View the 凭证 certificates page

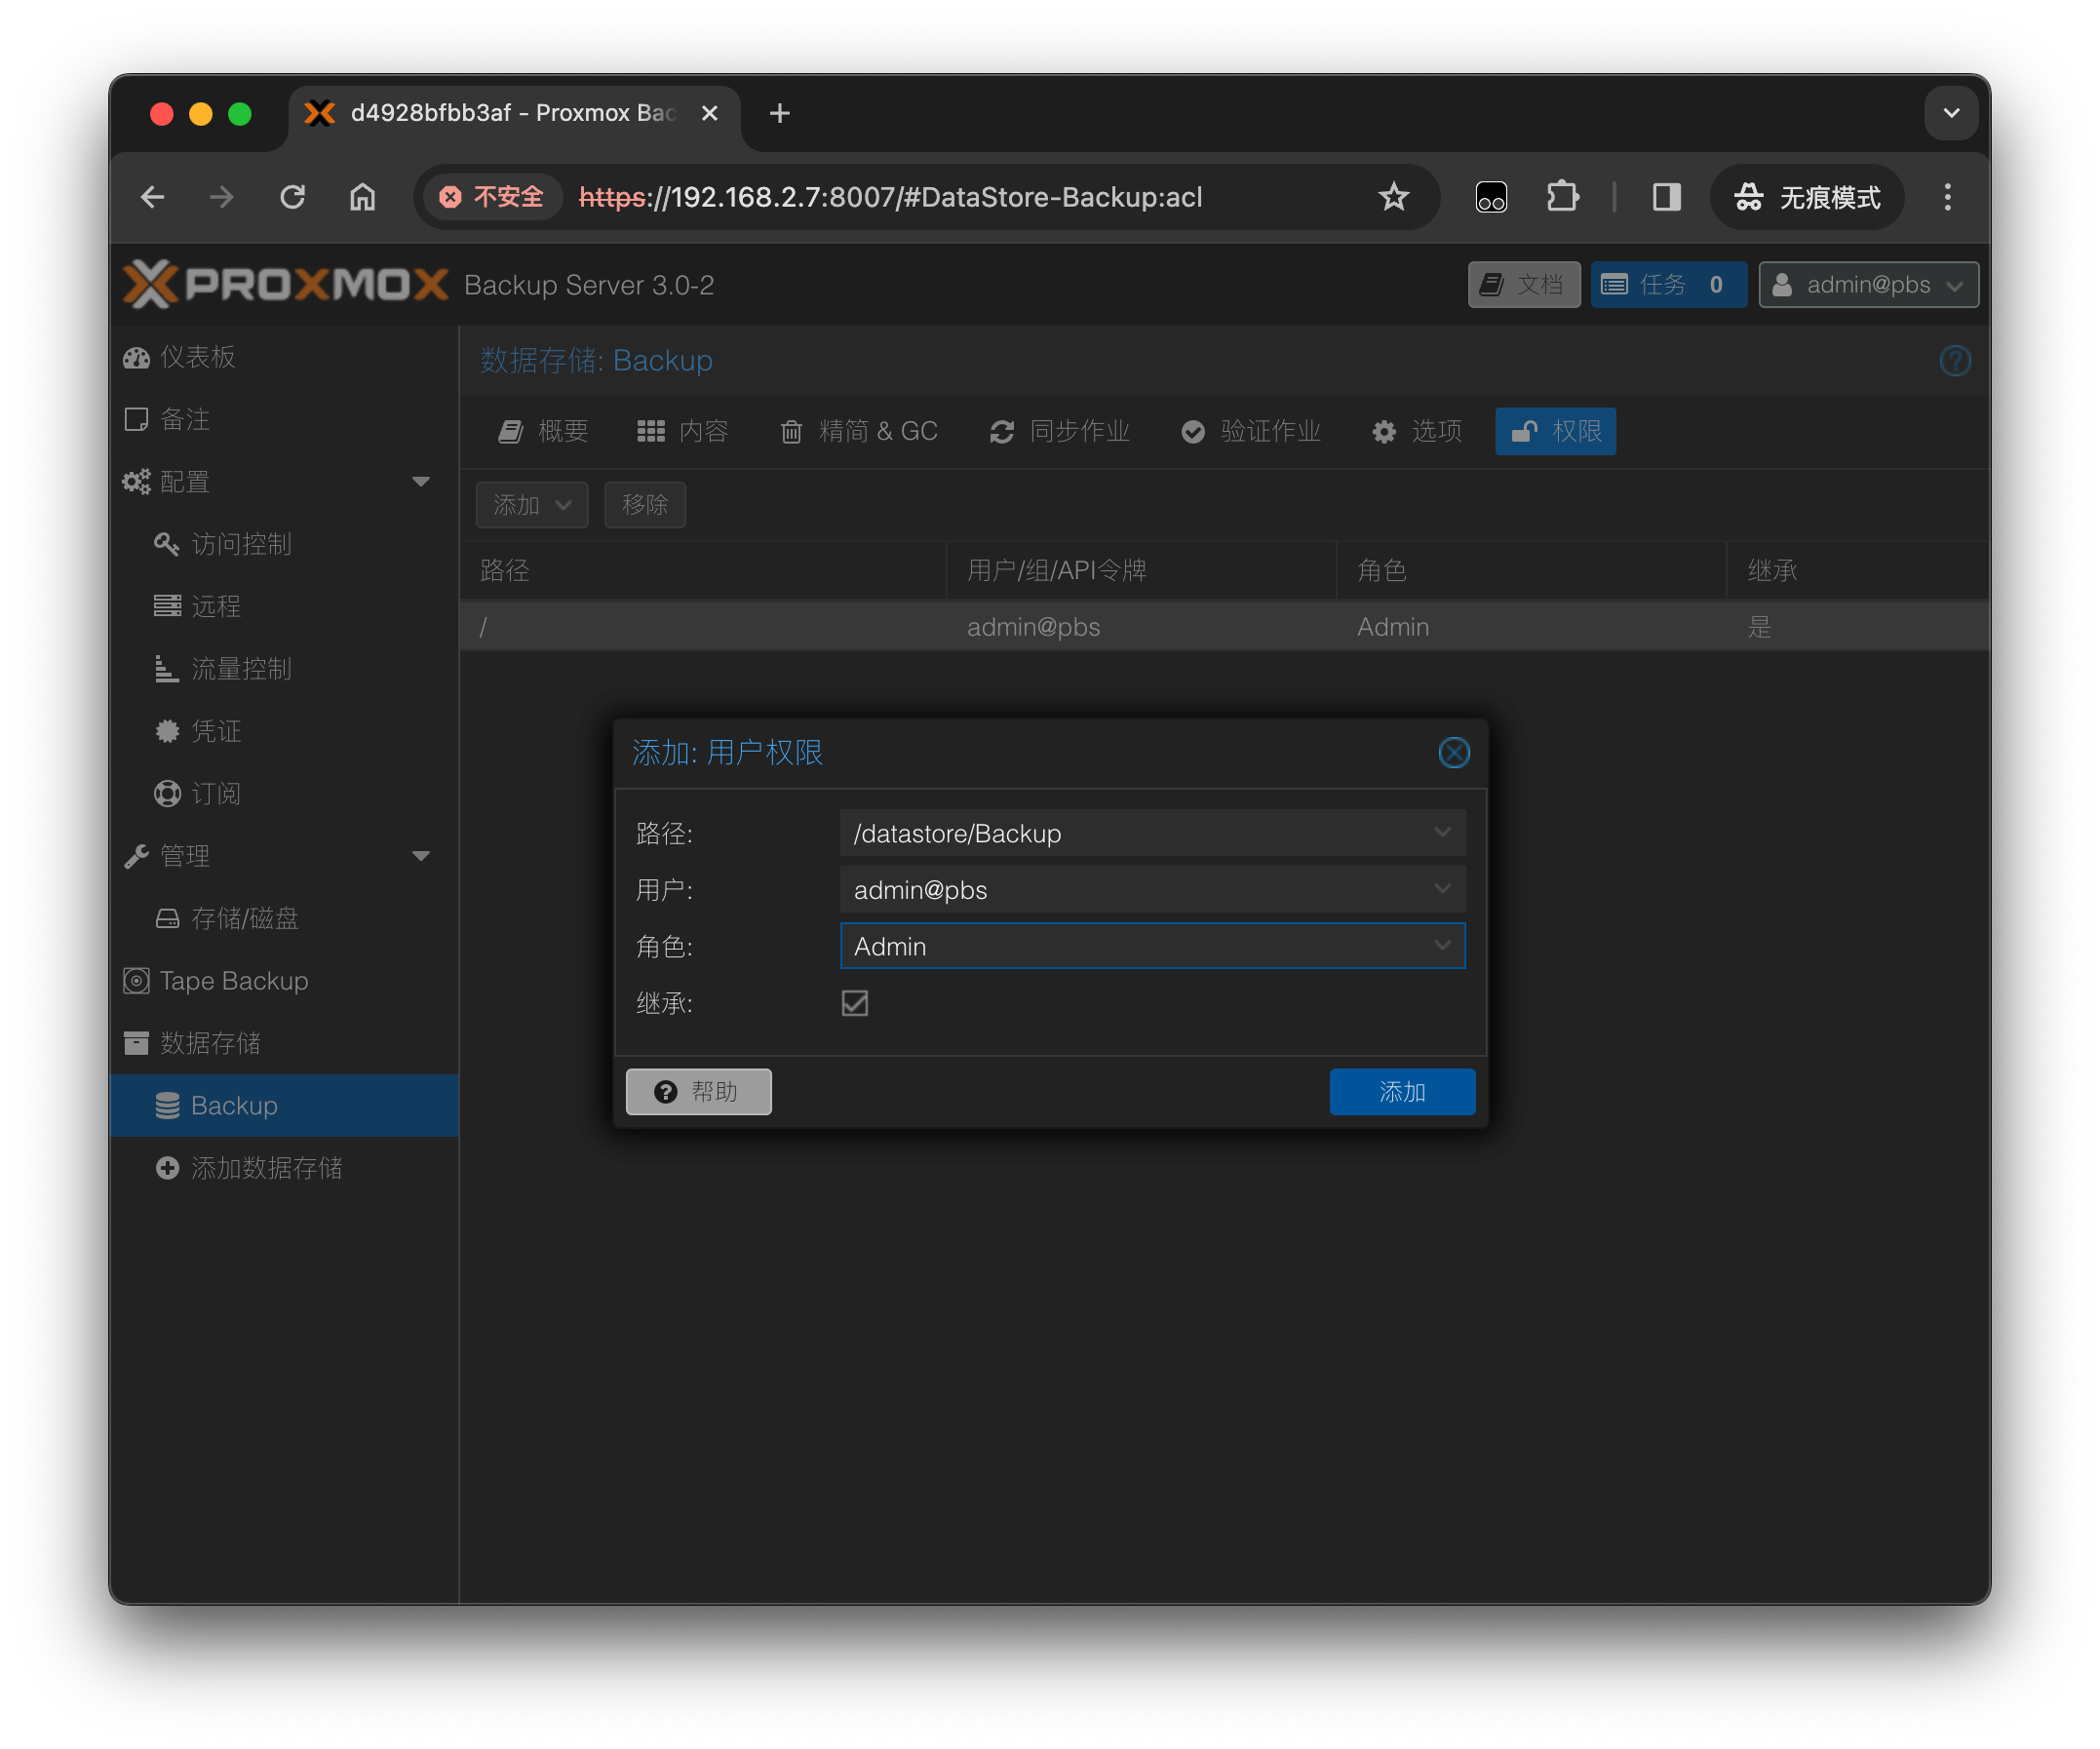click(216, 731)
